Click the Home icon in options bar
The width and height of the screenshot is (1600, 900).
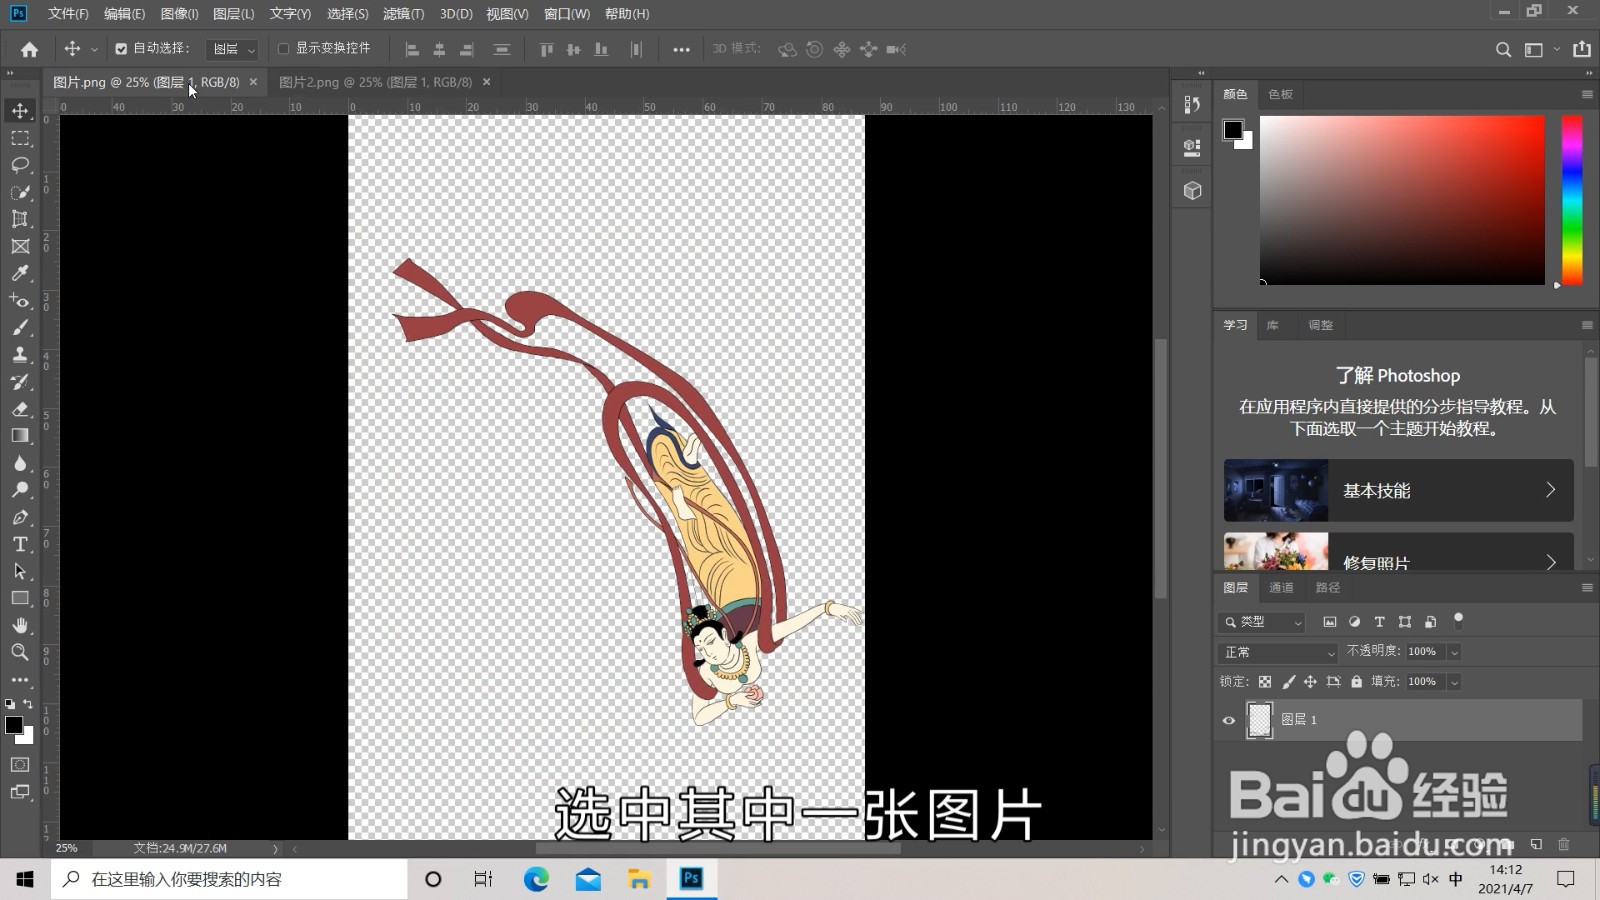[29, 49]
